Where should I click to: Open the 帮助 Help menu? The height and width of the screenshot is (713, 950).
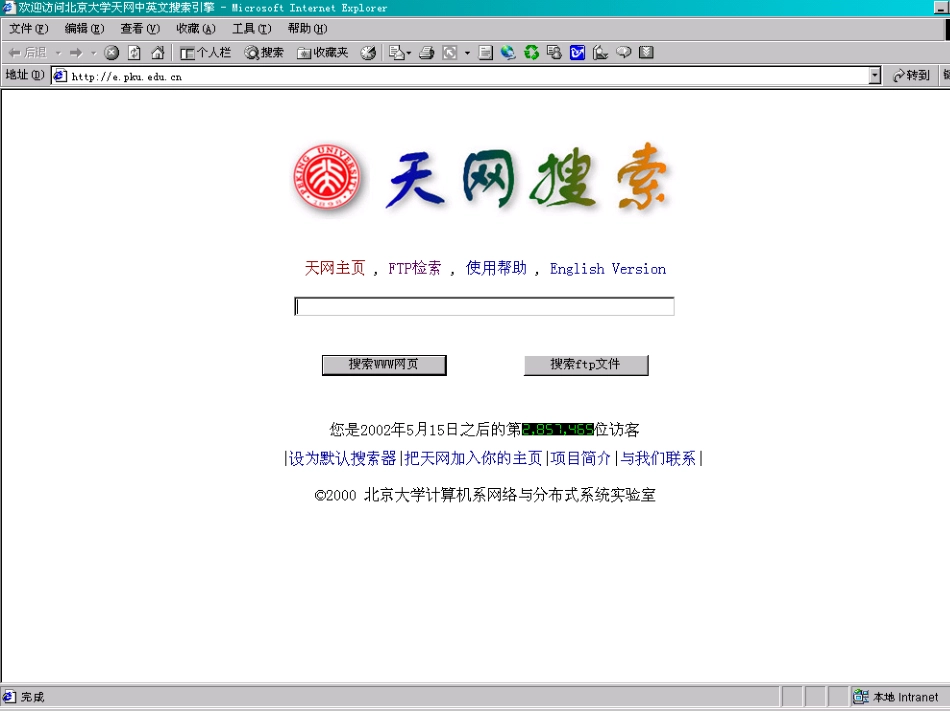click(x=307, y=28)
